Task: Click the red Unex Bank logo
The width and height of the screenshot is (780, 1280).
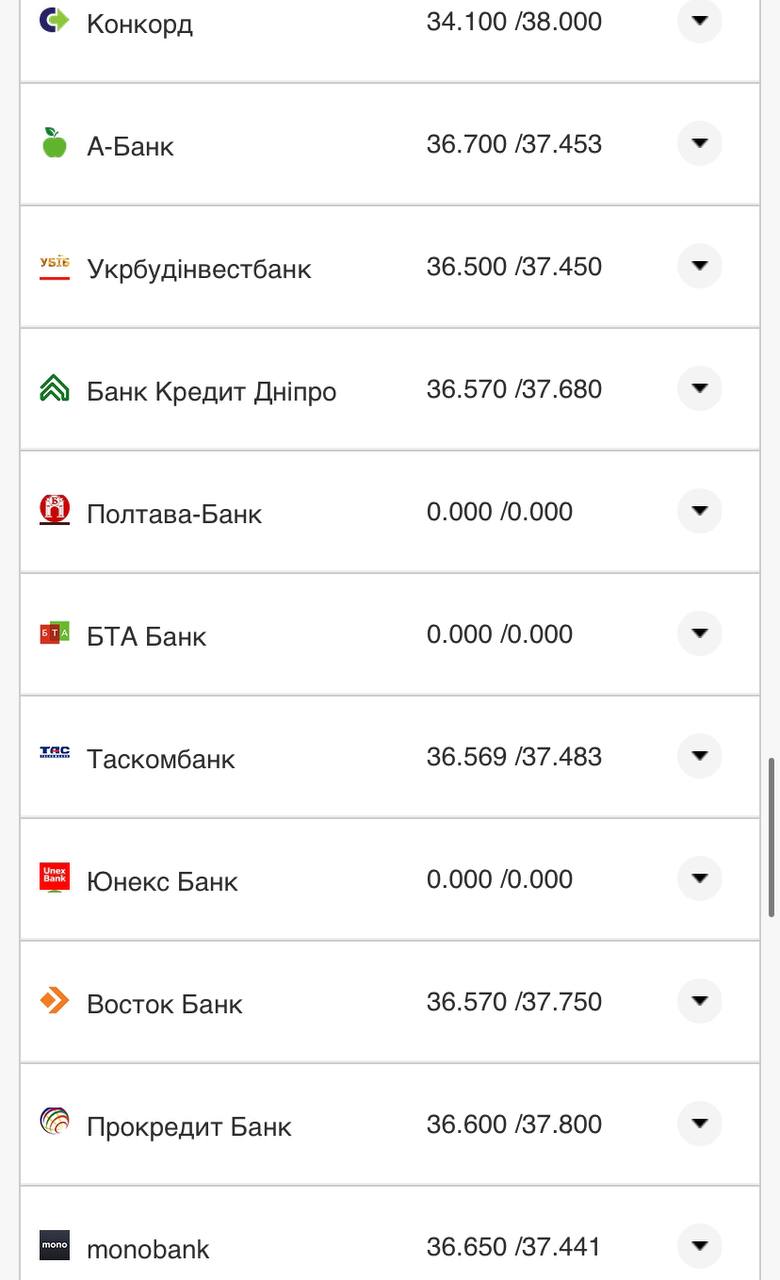Action: [54, 877]
